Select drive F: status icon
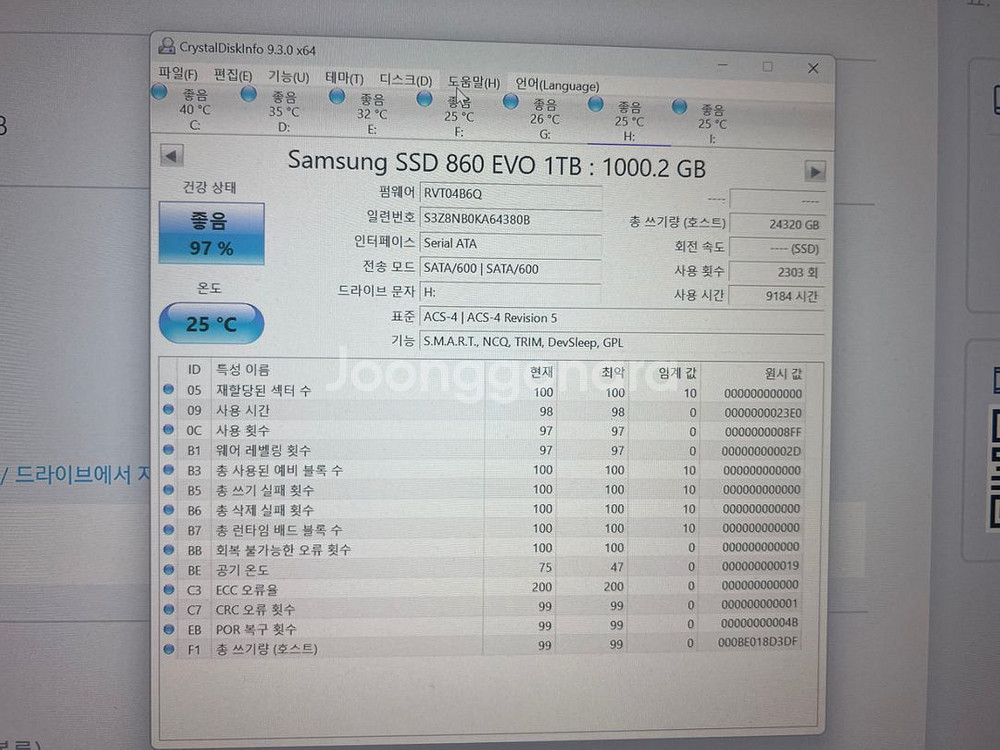The image size is (1000, 750). (424, 99)
